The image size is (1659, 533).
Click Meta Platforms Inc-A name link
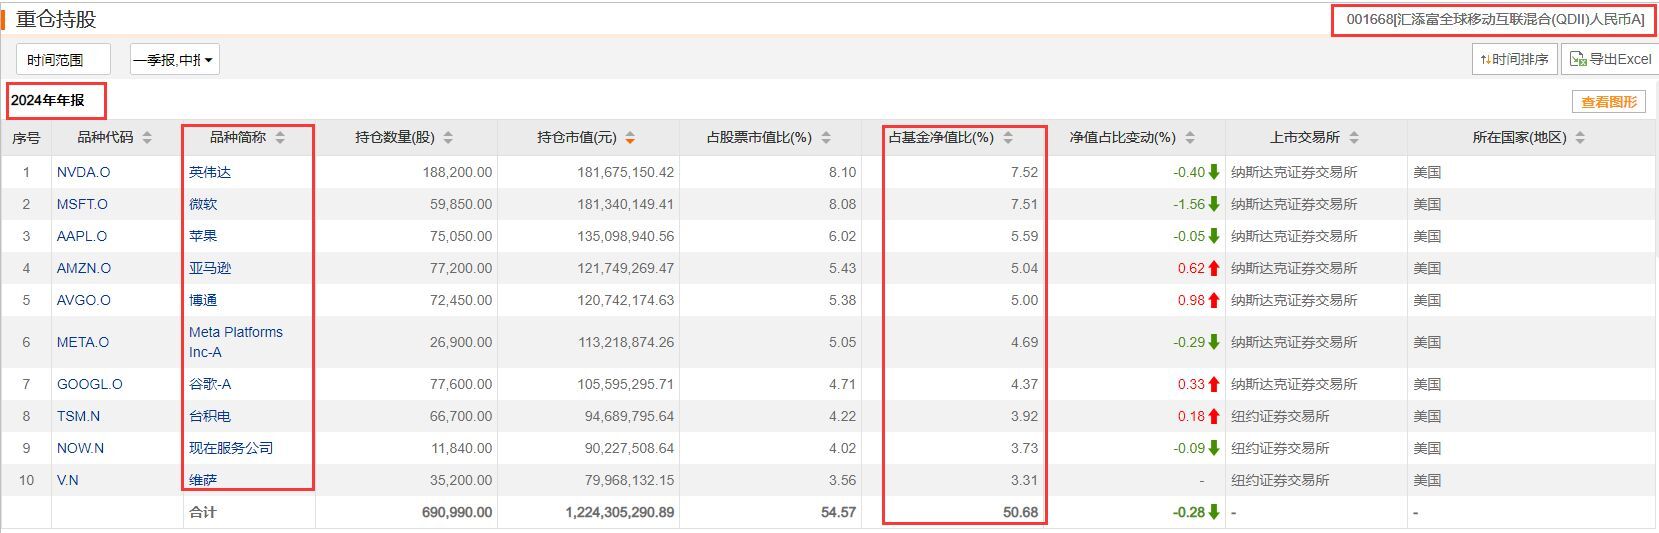(x=236, y=342)
